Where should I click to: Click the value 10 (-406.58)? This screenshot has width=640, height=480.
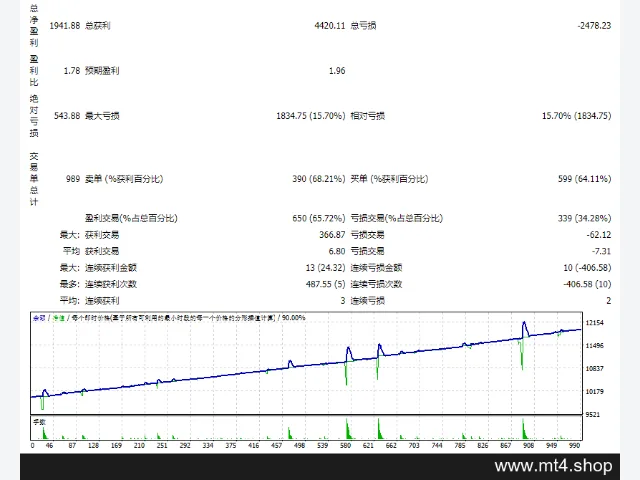[587, 268]
